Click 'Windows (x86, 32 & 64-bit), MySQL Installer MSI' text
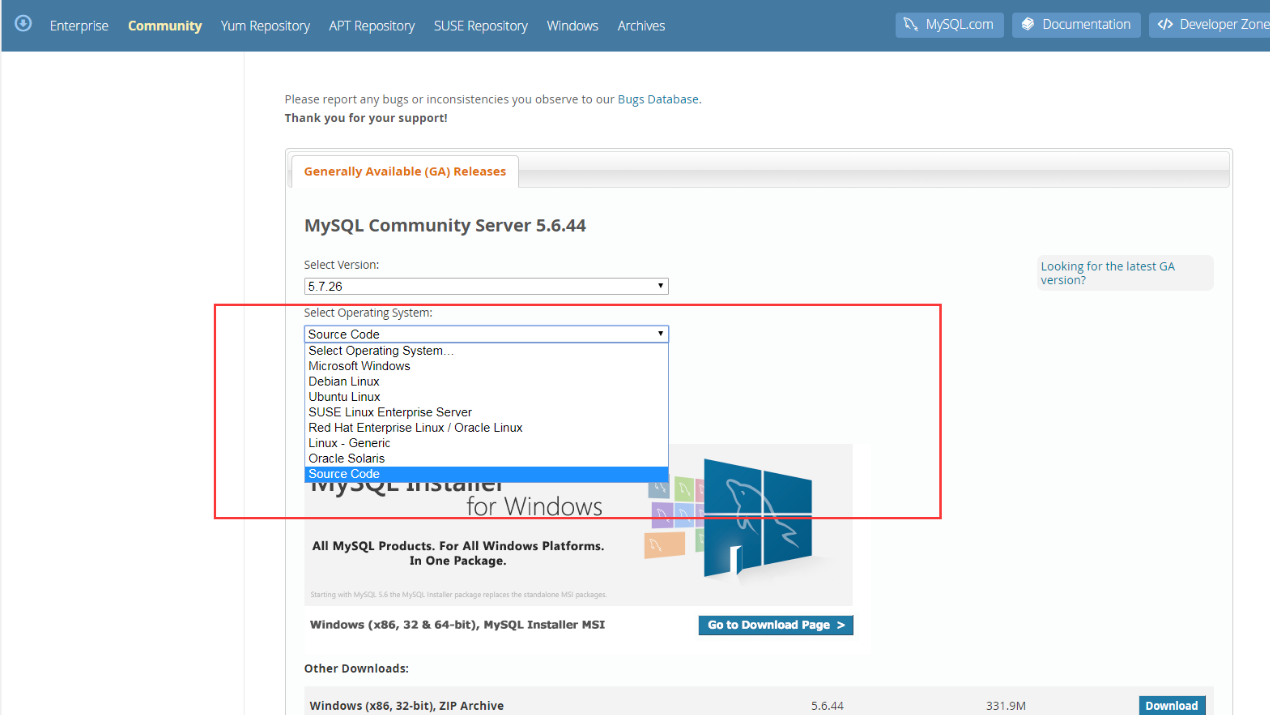Screen dimensions: 1270x715 pos(457,625)
